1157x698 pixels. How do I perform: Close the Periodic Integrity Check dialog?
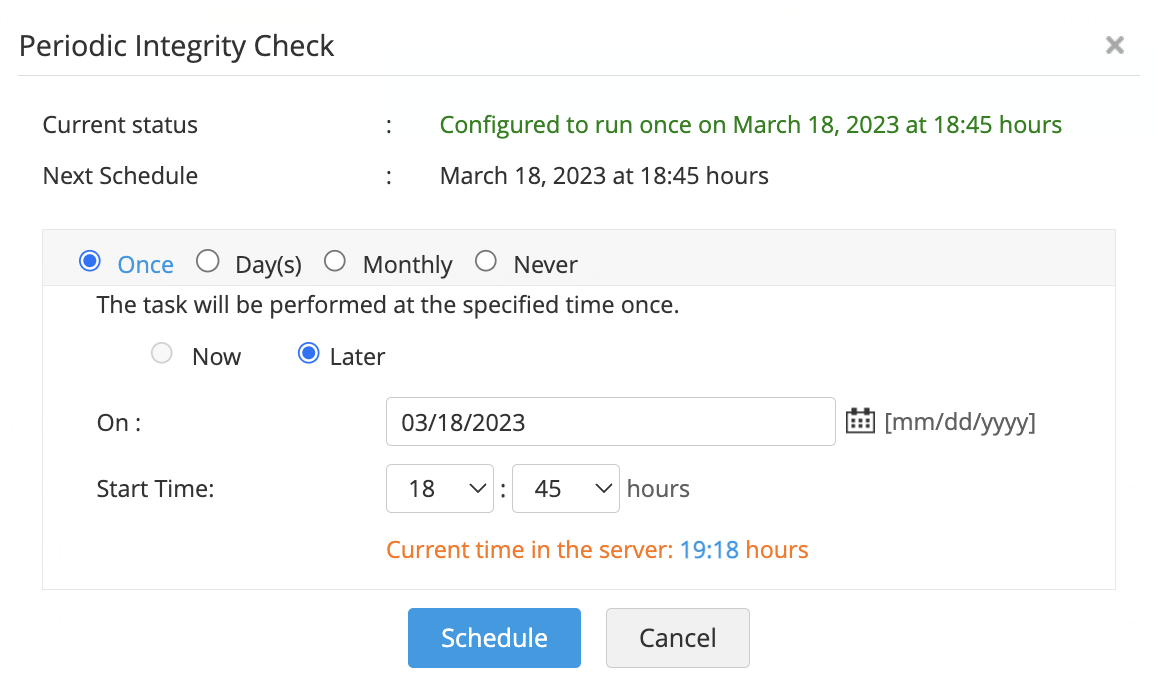[x=1115, y=45]
